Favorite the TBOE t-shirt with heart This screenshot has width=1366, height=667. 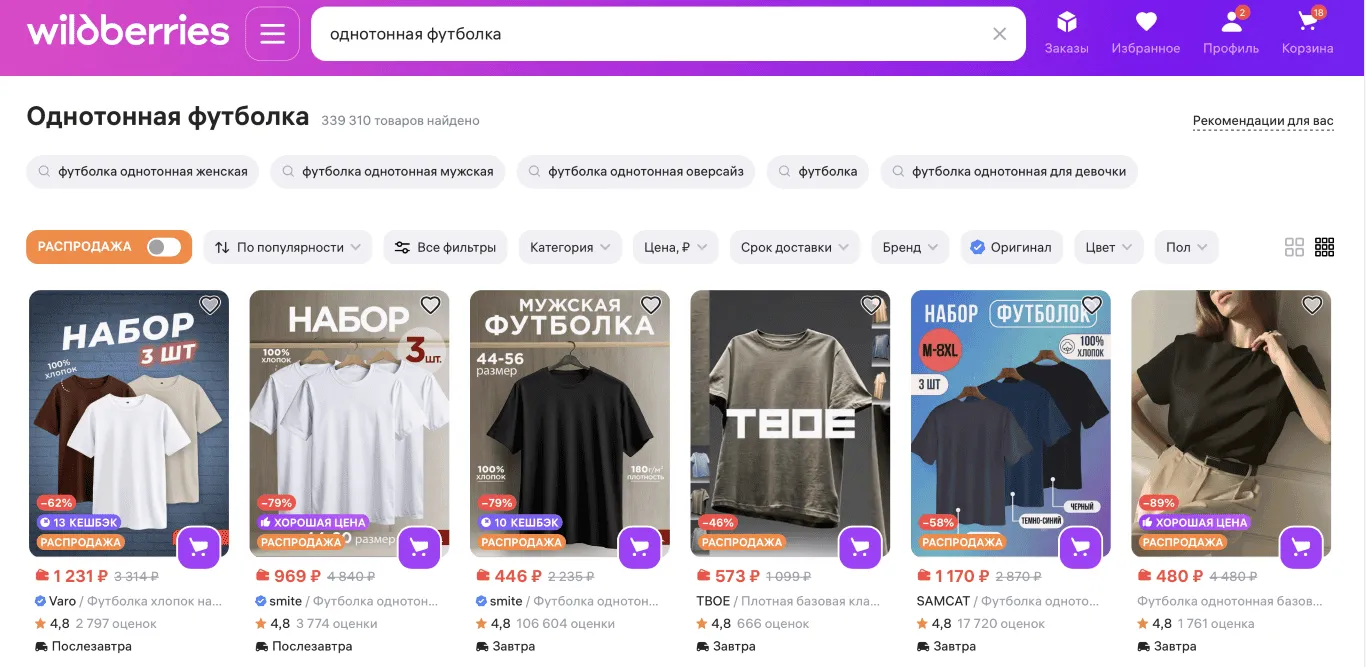pos(871,305)
